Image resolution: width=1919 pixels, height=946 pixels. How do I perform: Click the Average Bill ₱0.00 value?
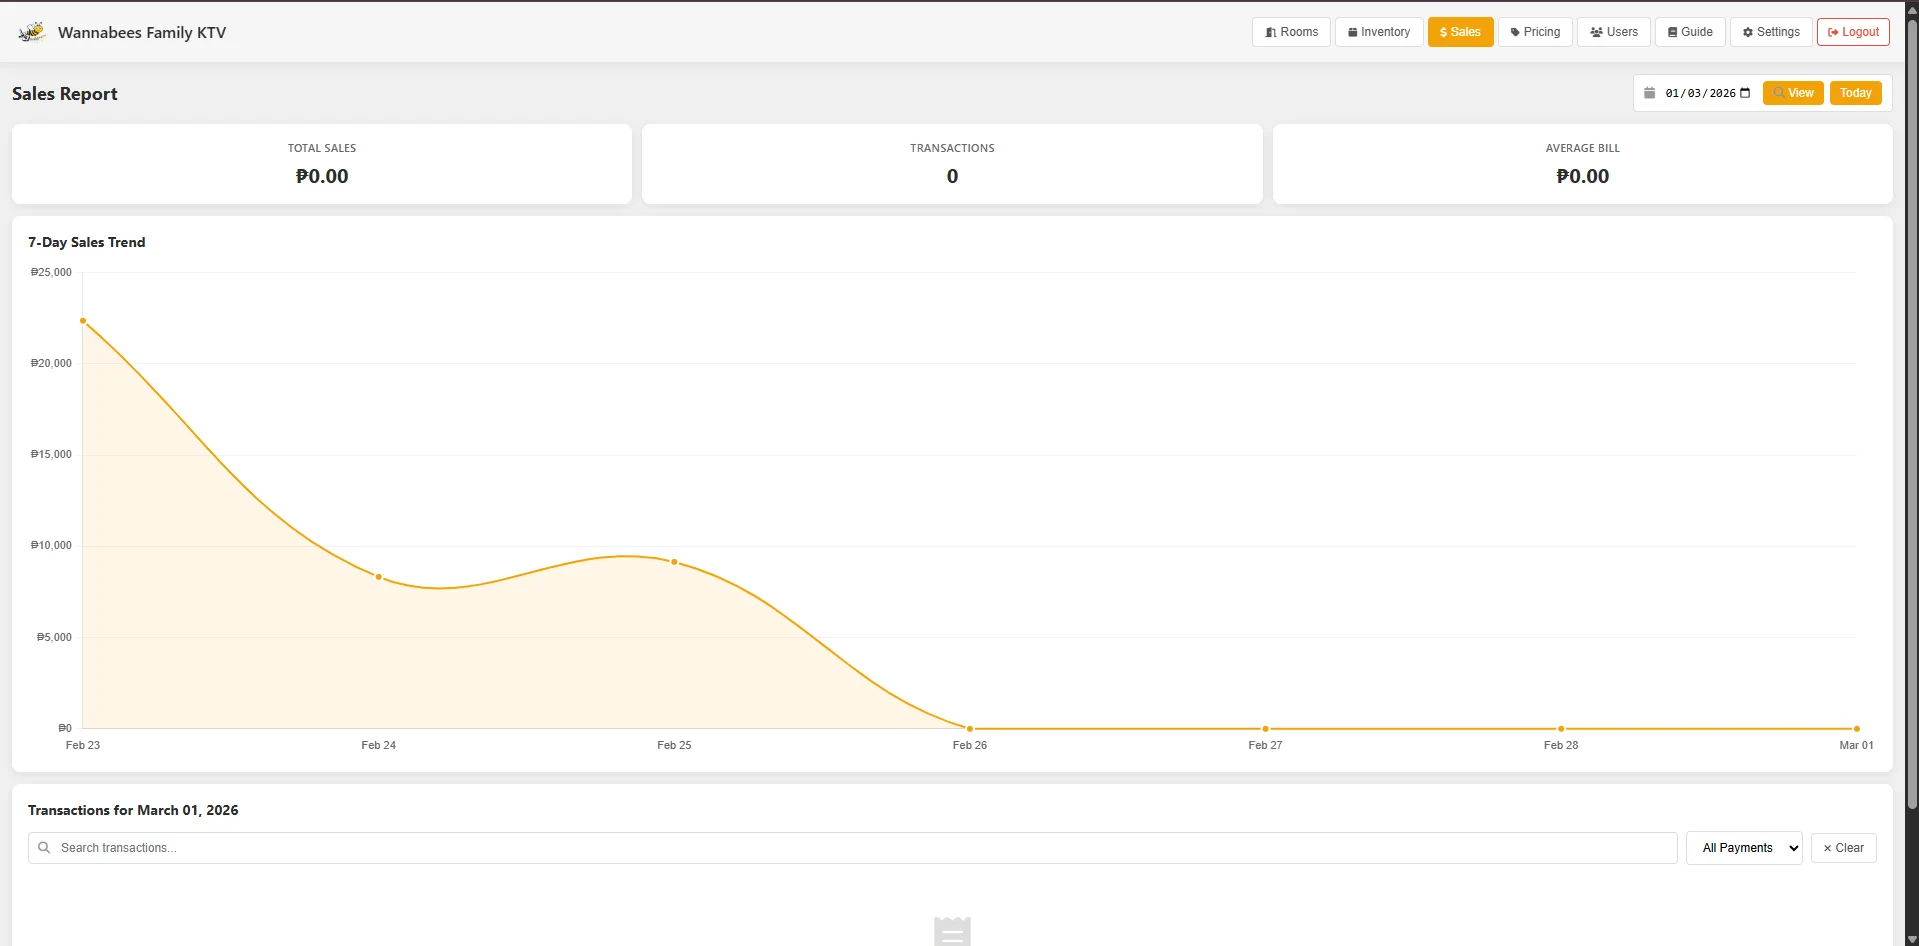click(1582, 177)
